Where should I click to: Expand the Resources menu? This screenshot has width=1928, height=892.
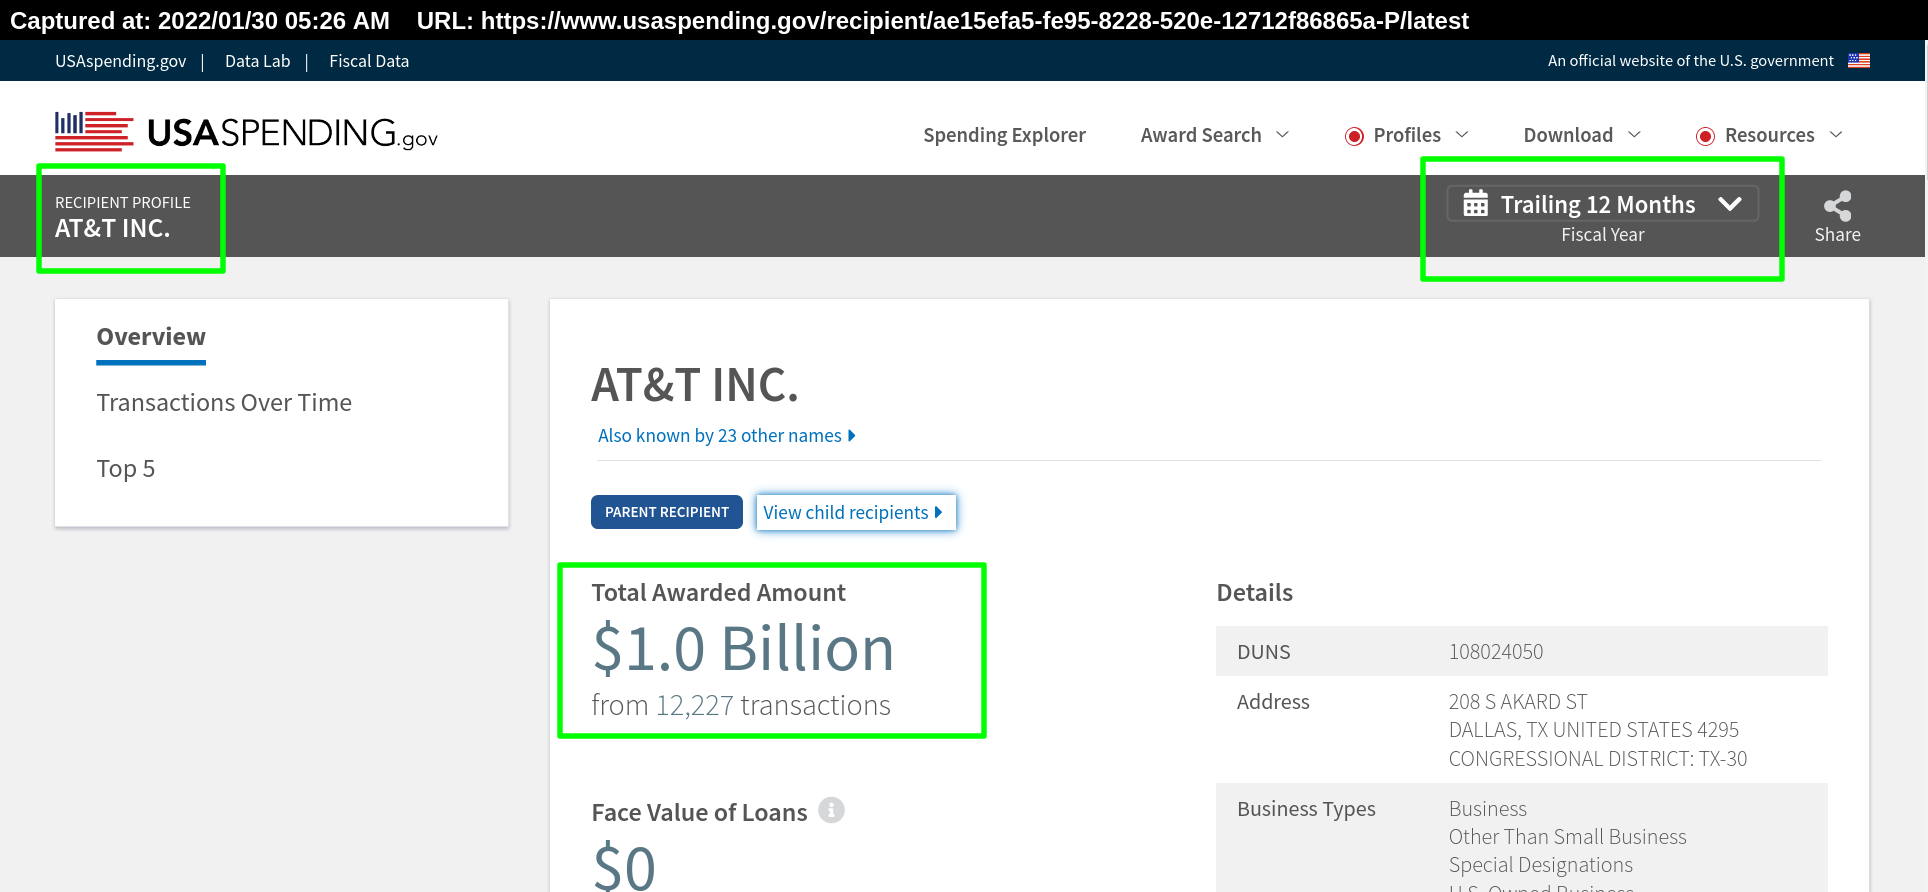[1769, 135]
